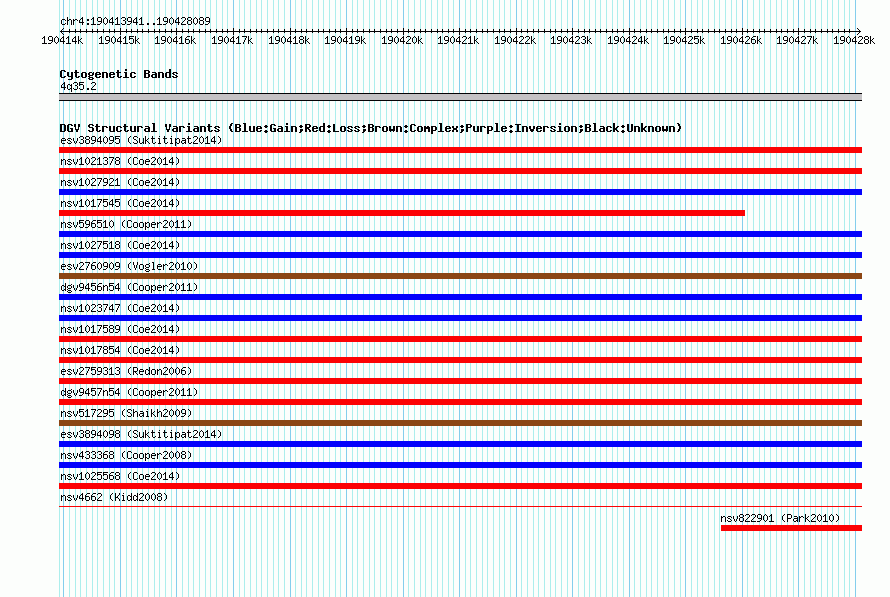Select the thin red line of nsv4662
Image resolution: width=890 pixels, height=597 pixels.
pyautogui.click(x=460, y=507)
